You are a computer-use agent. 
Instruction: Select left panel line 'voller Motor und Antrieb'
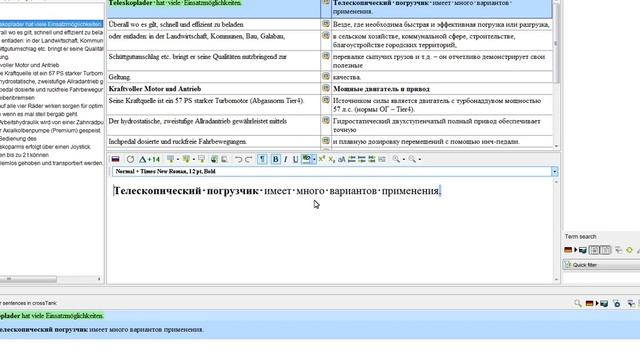29,65
